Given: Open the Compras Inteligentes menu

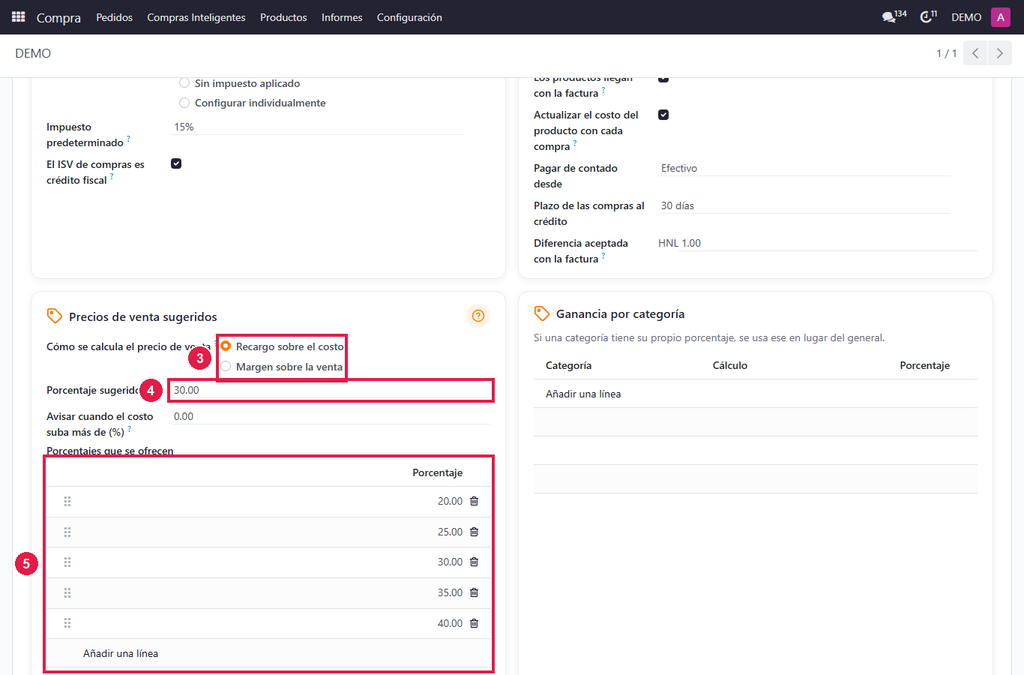Looking at the screenshot, I should pos(196,17).
